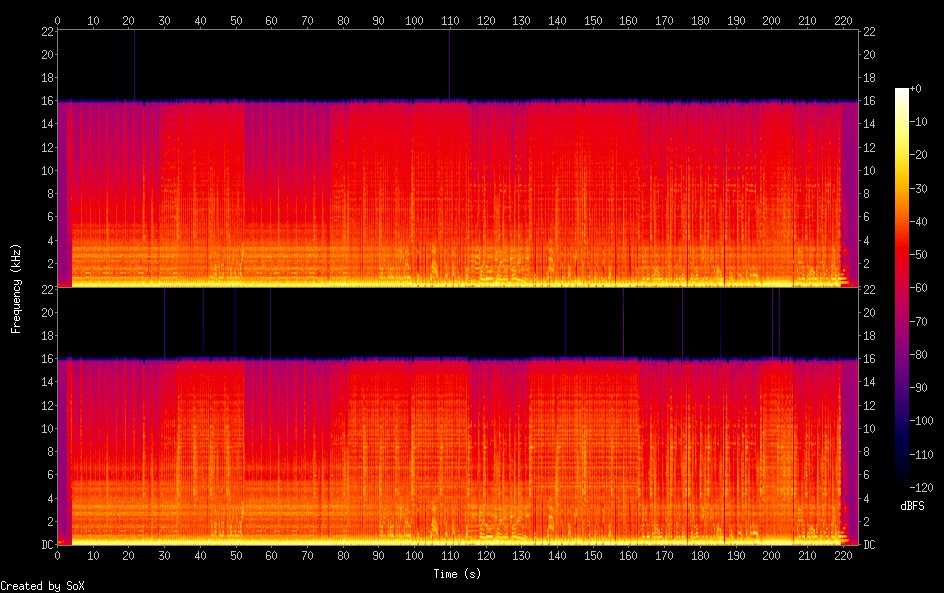Click the 0 tick on the bottom time axis

pyautogui.click(x=57, y=557)
